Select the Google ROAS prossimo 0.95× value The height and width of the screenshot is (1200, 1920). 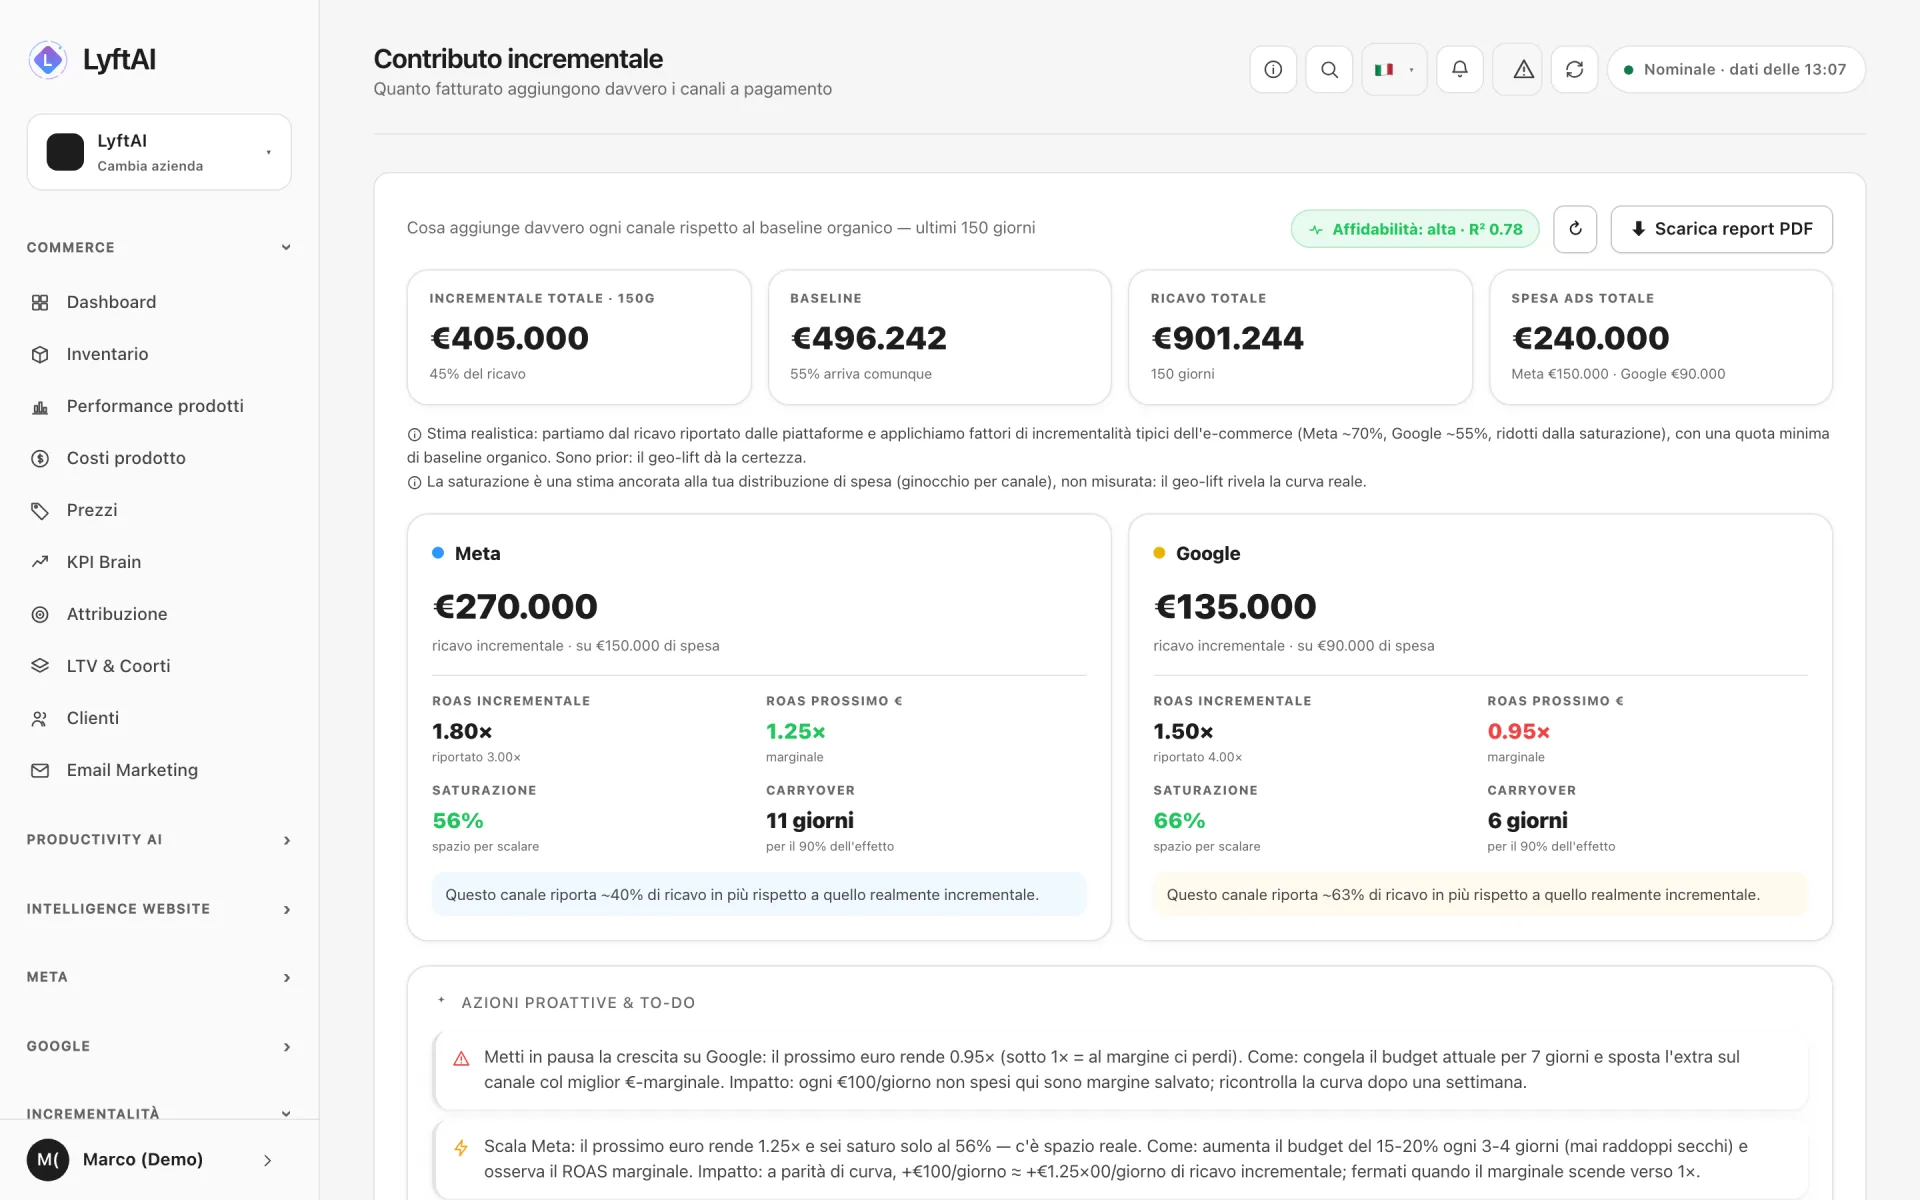pos(1518,732)
